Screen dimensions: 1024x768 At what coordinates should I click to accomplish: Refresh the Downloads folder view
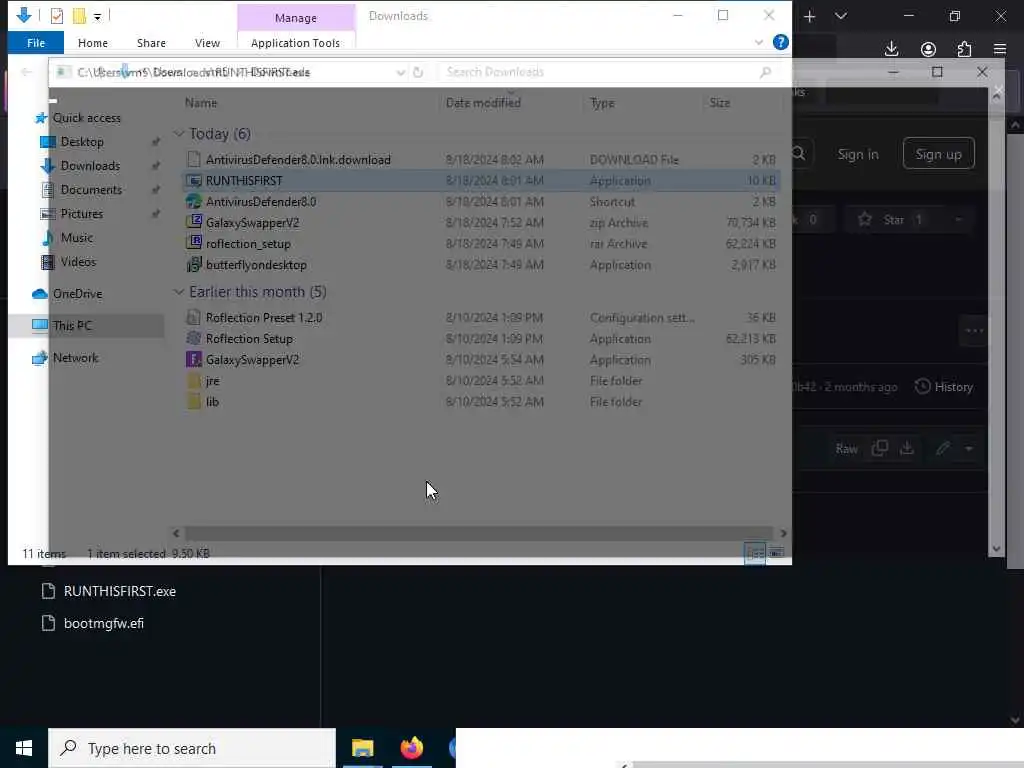tap(419, 72)
